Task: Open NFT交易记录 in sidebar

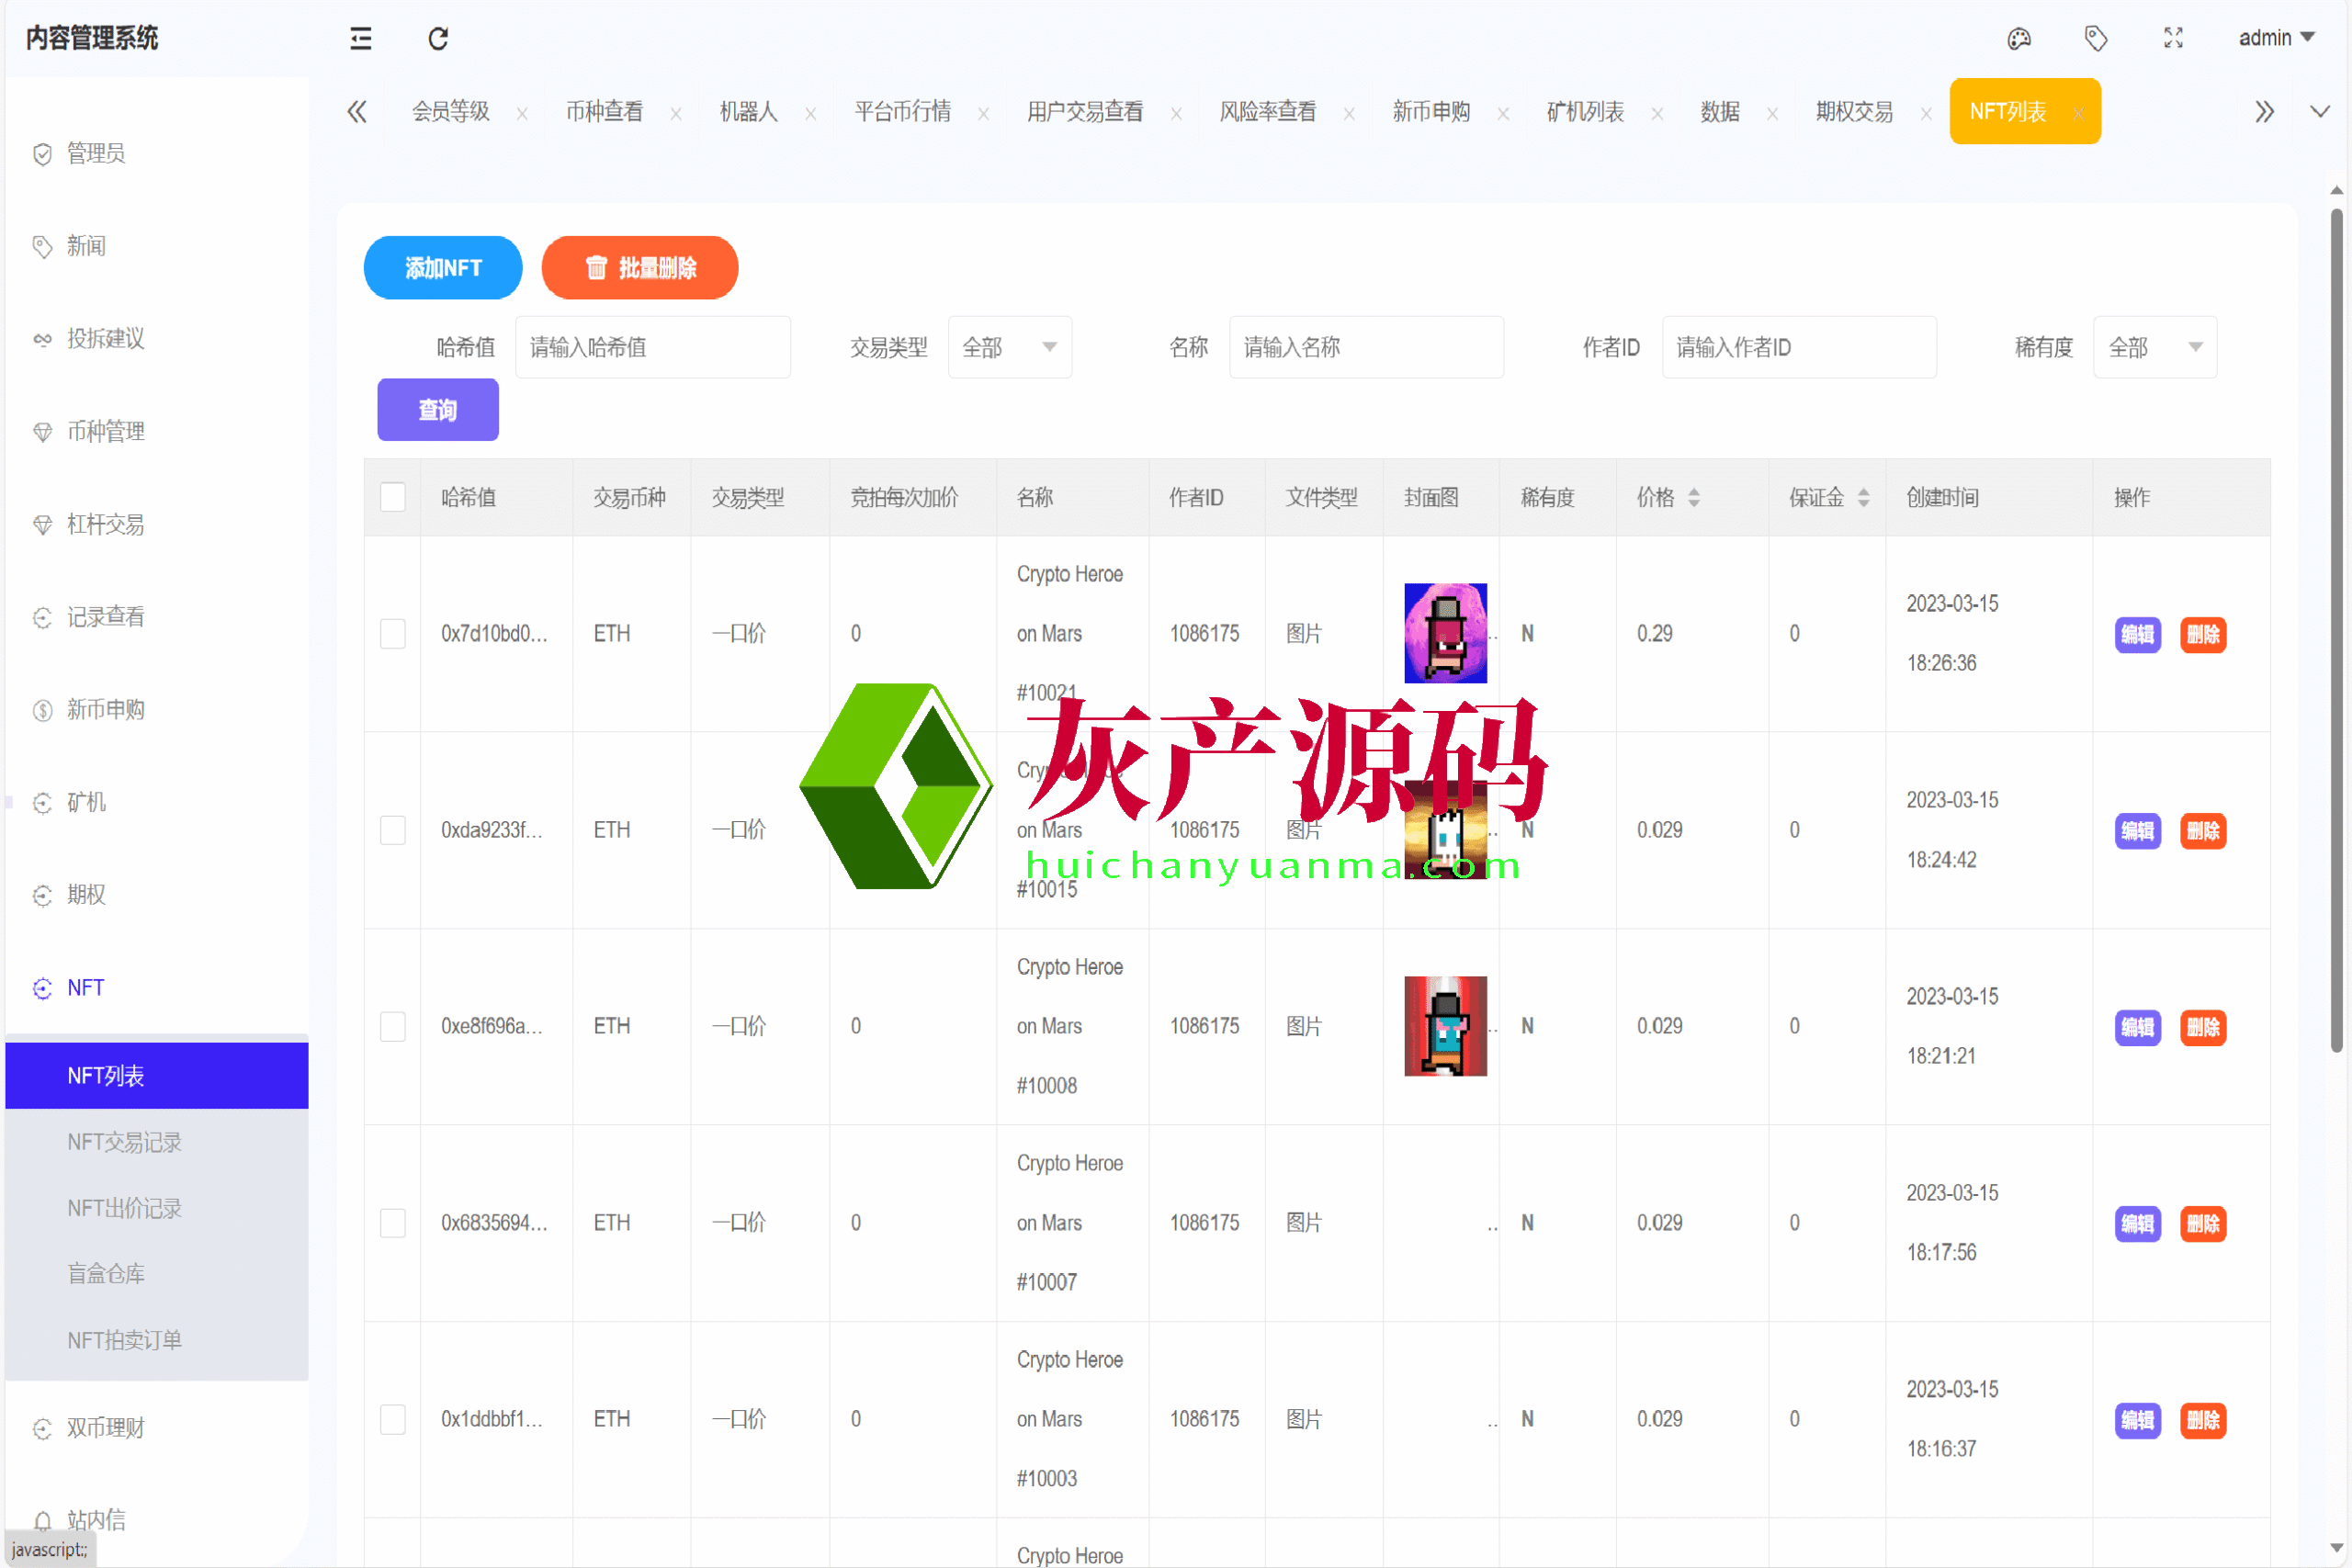Action: (x=124, y=1142)
